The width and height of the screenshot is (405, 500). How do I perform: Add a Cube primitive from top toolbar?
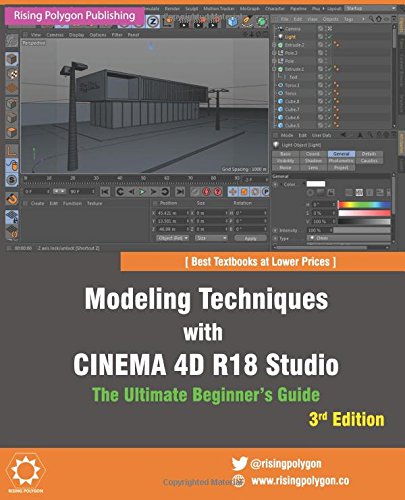coord(233,22)
